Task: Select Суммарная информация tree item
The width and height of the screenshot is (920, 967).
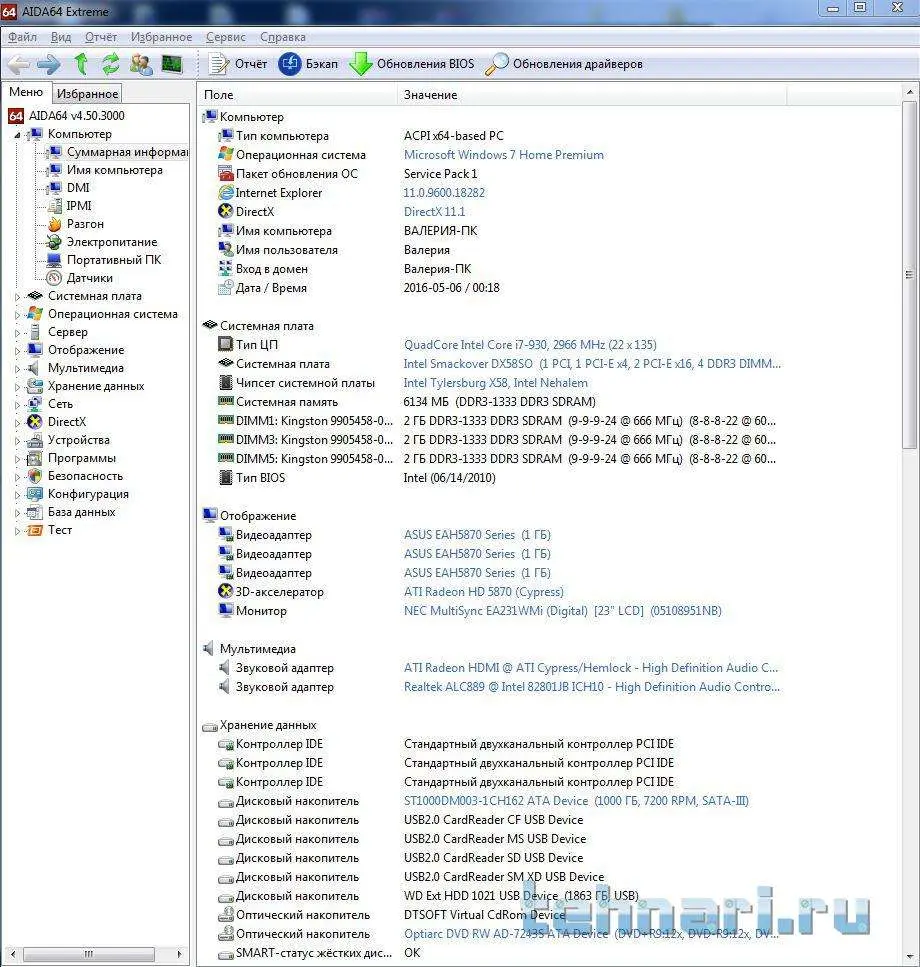Action: [x=117, y=152]
